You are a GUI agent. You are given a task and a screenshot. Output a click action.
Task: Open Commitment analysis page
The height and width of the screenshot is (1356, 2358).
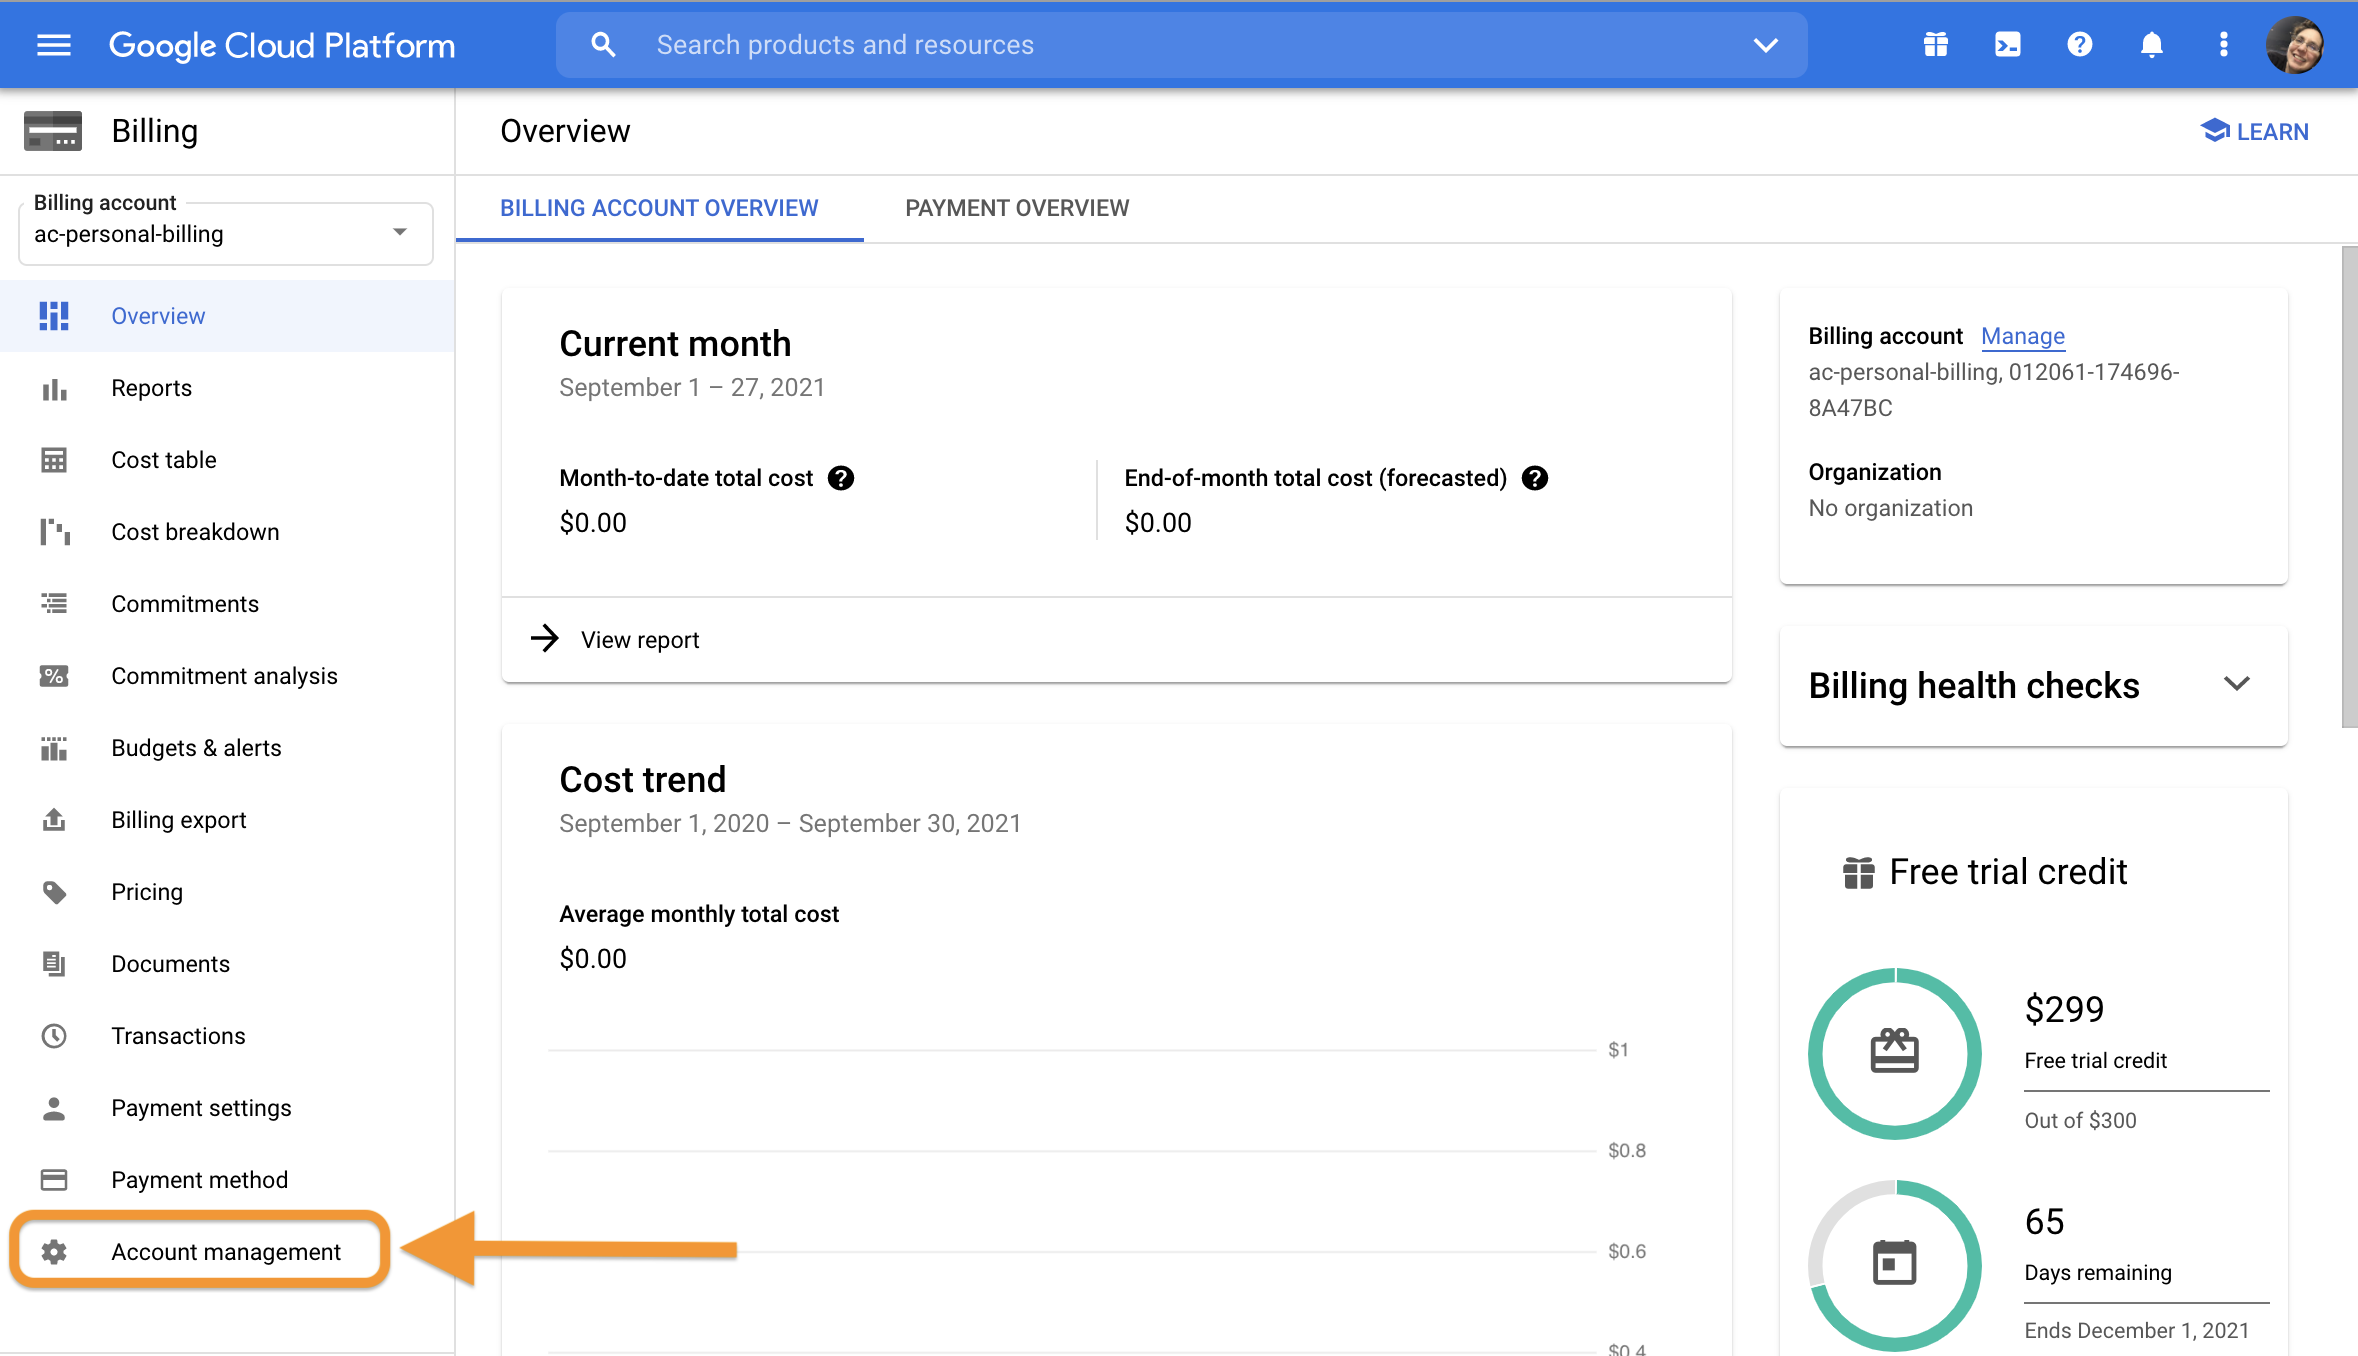coord(227,676)
